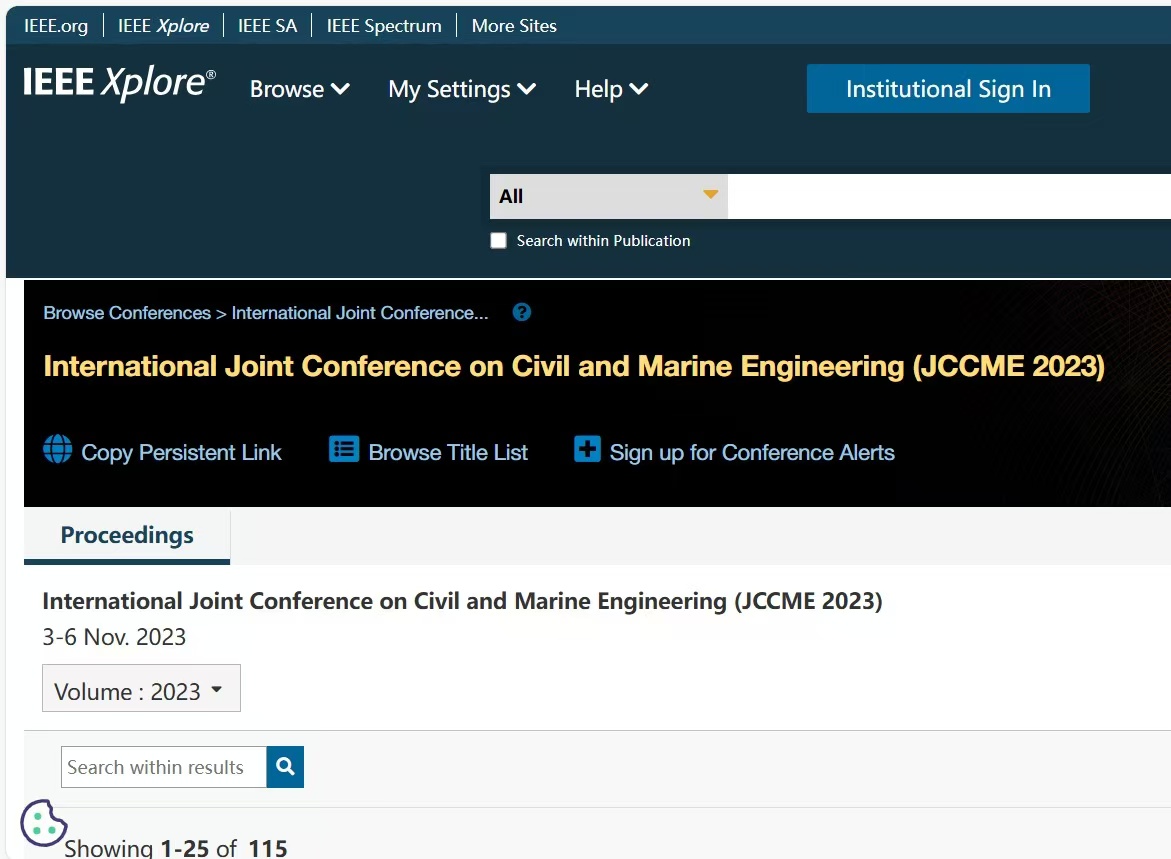
Task: Open the Volume : 2023 selector
Action: click(x=141, y=689)
